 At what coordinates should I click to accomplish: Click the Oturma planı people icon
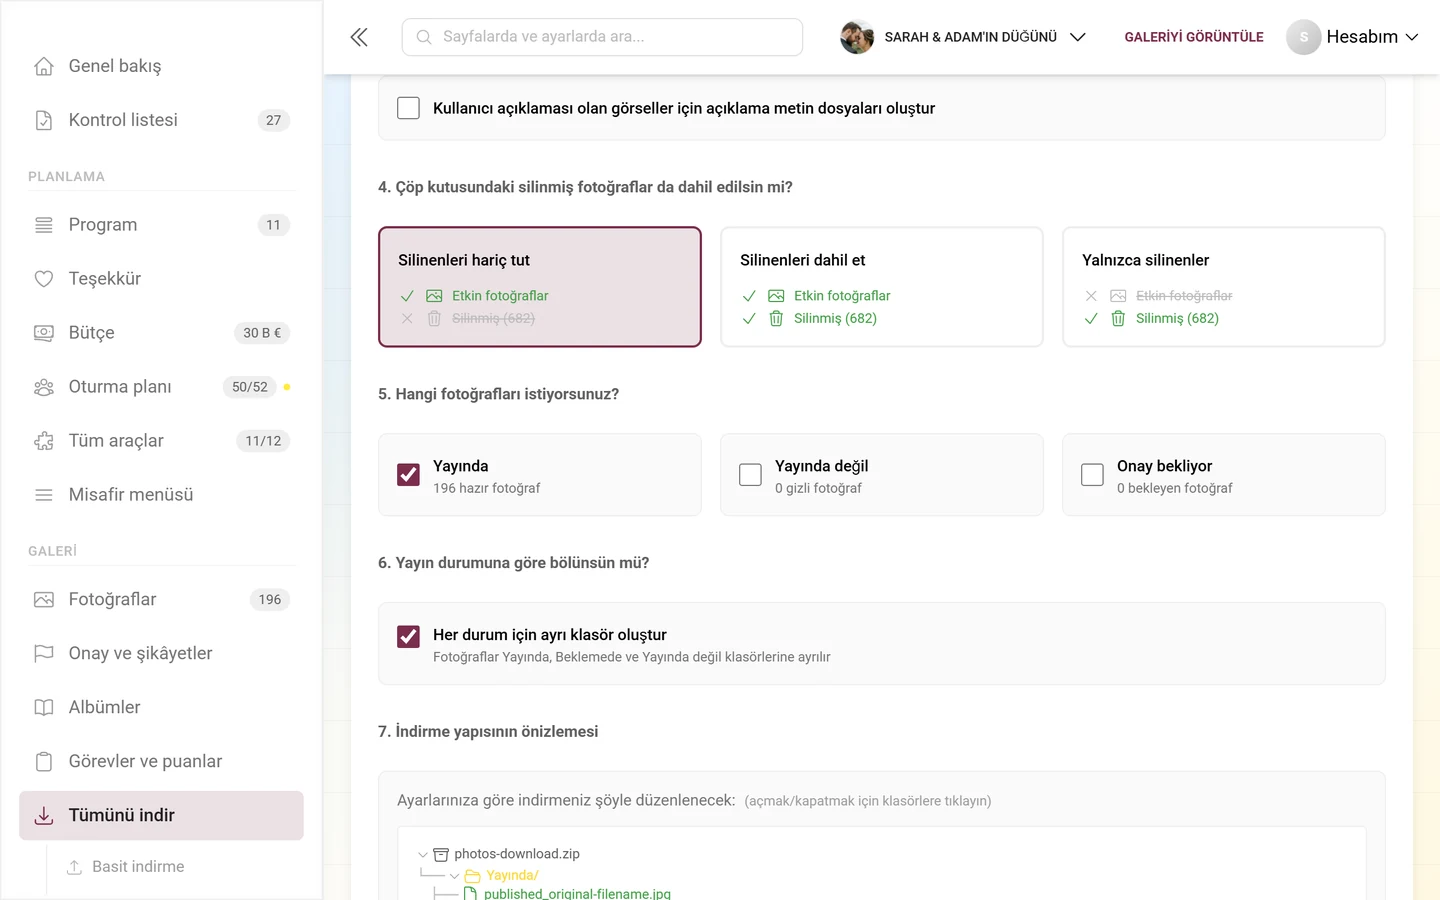pos(44,387)
